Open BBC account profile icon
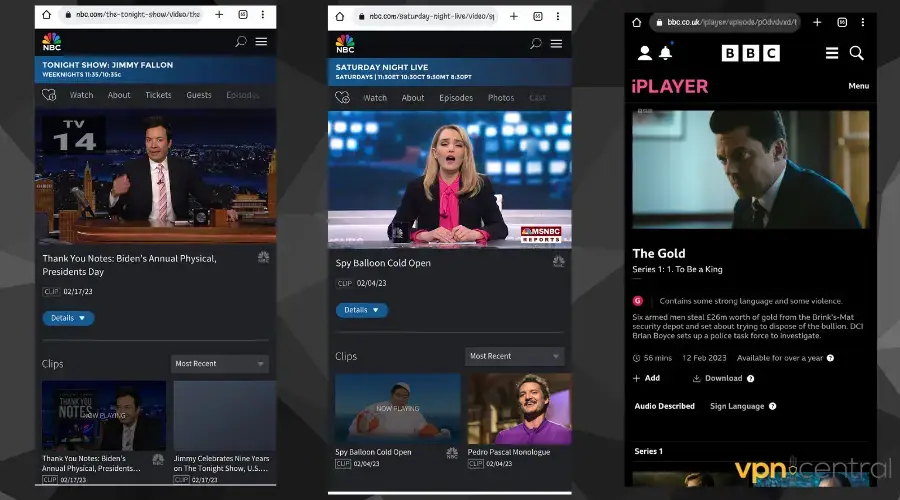Viewport: 900px width, 500px height. pyautogui.click(x=645, y=53)
